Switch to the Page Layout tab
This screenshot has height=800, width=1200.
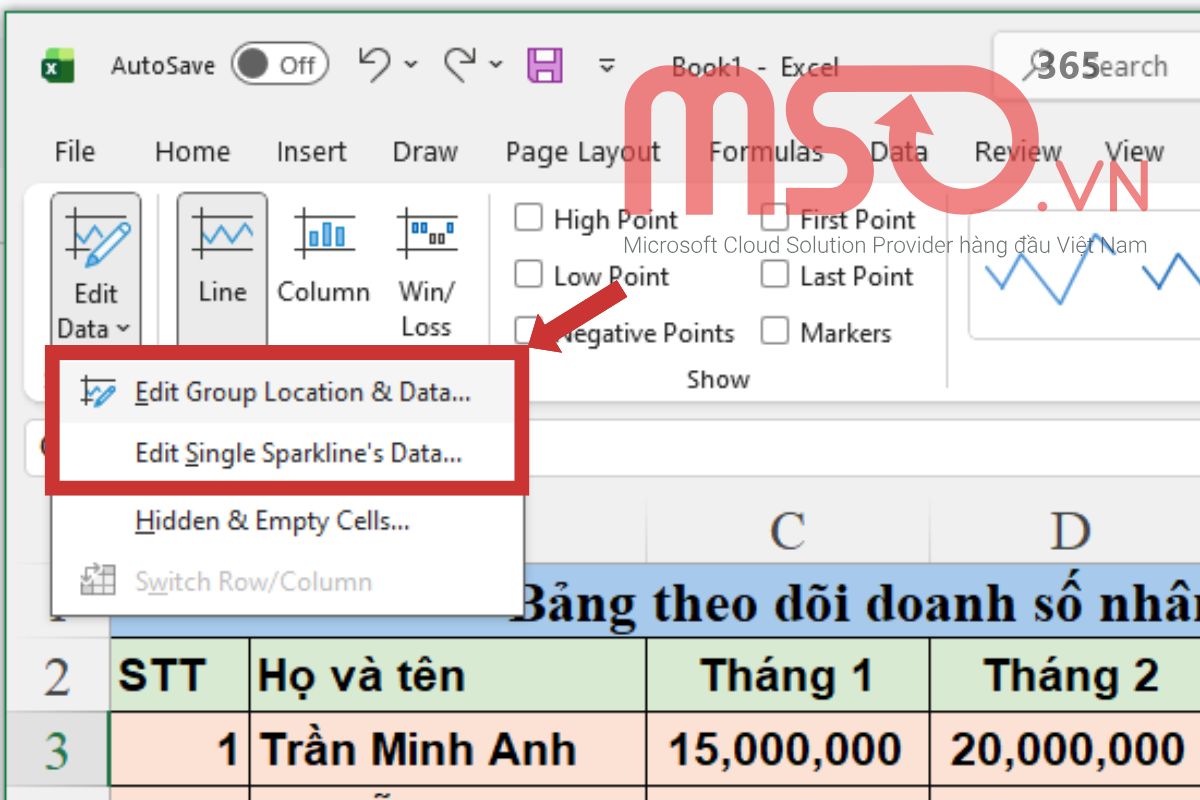pos(582,152)
